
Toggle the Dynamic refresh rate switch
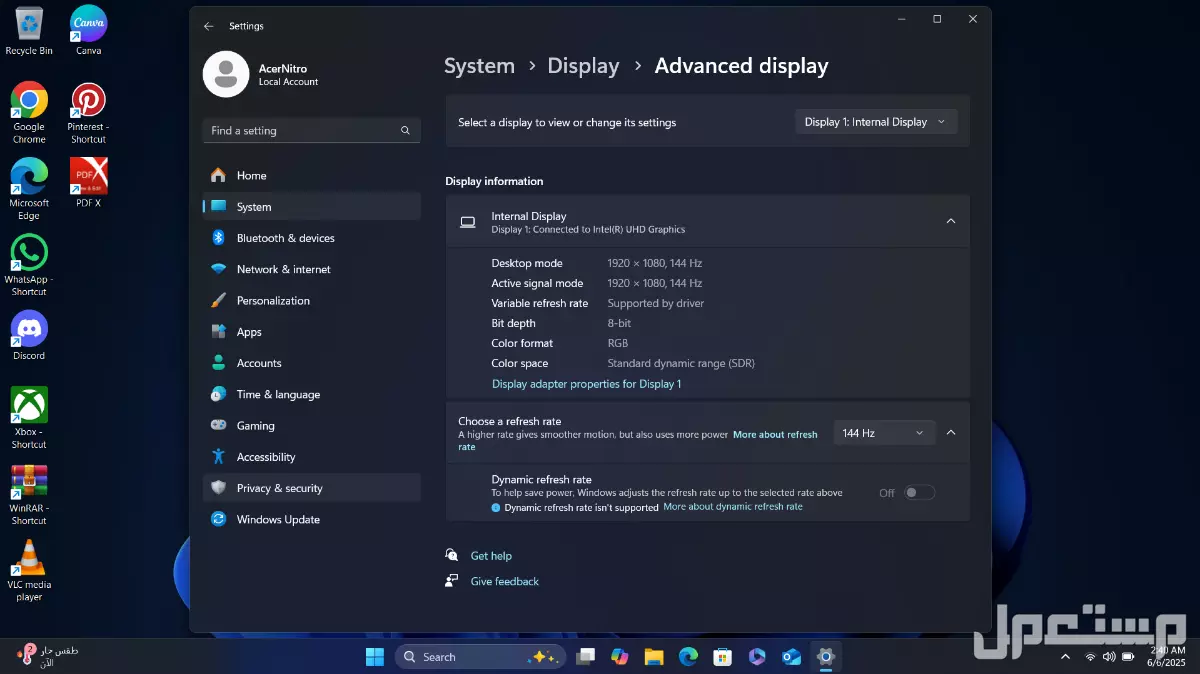click(x=920, y=492)
